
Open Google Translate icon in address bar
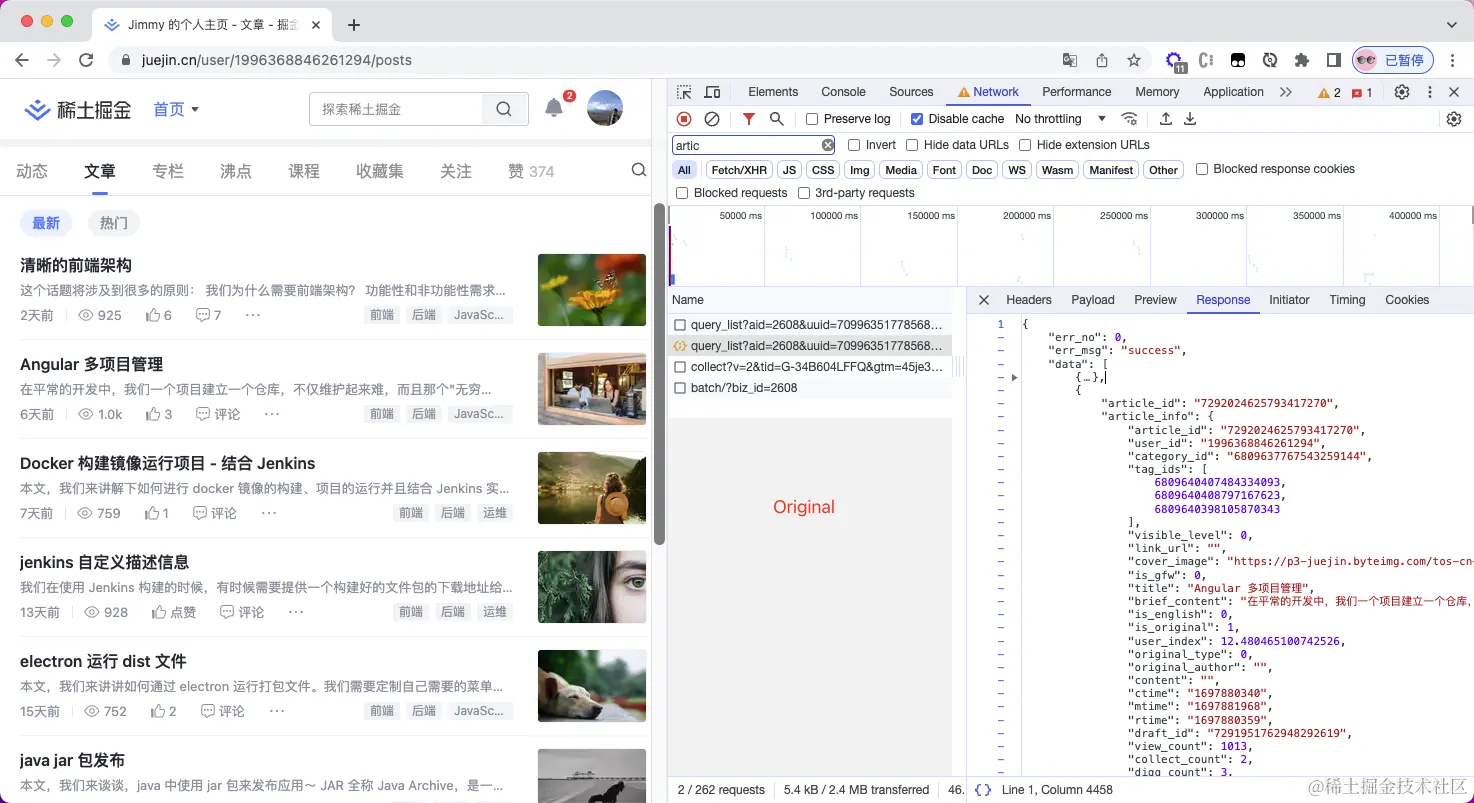click(1070, 60)
